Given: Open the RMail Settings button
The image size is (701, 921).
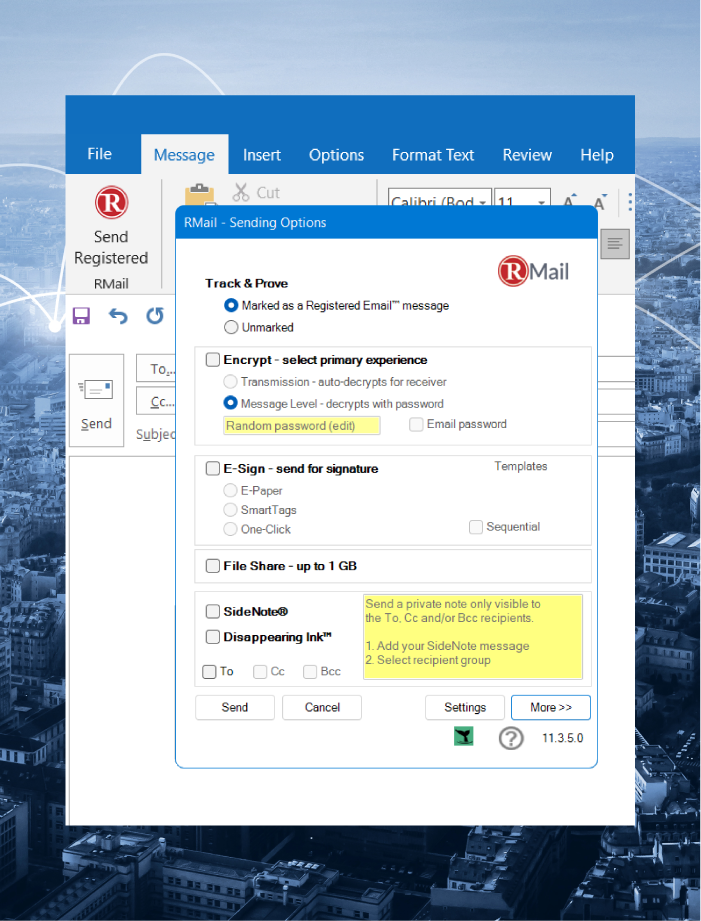Looking at the screenshot, I should click(x=465, y=707).
